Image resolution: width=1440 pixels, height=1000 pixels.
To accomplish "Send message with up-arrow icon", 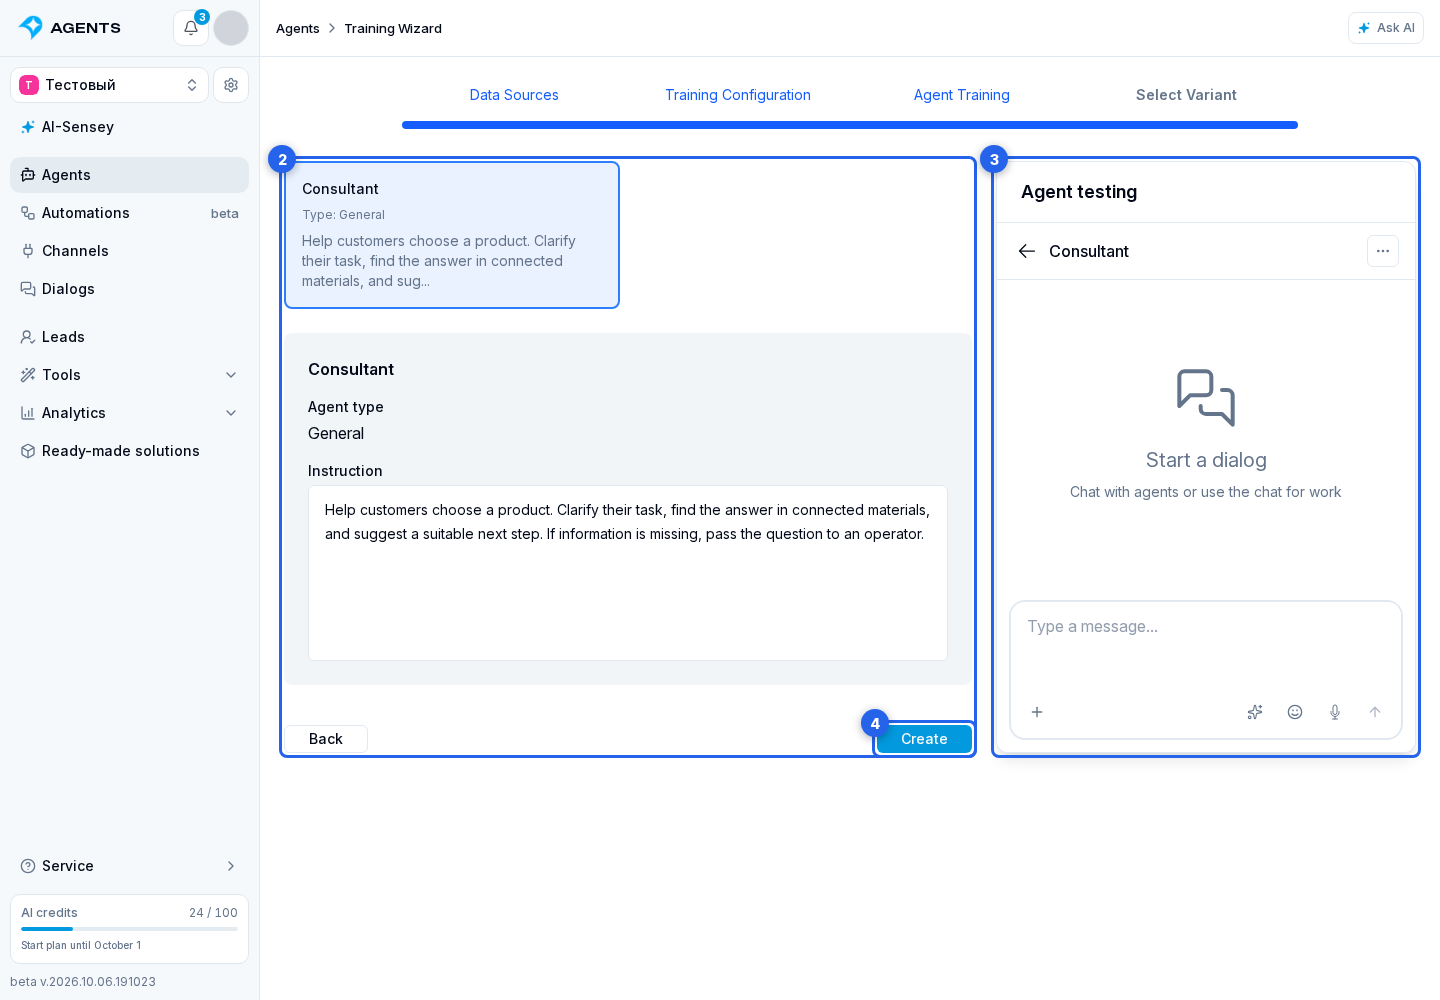I will [1375, 712].
